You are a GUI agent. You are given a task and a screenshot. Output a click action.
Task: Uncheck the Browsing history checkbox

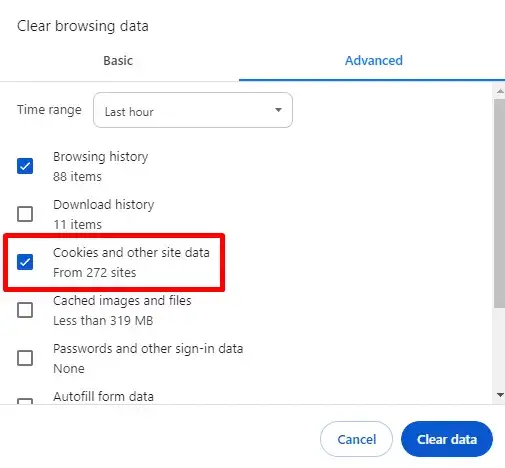25,166
